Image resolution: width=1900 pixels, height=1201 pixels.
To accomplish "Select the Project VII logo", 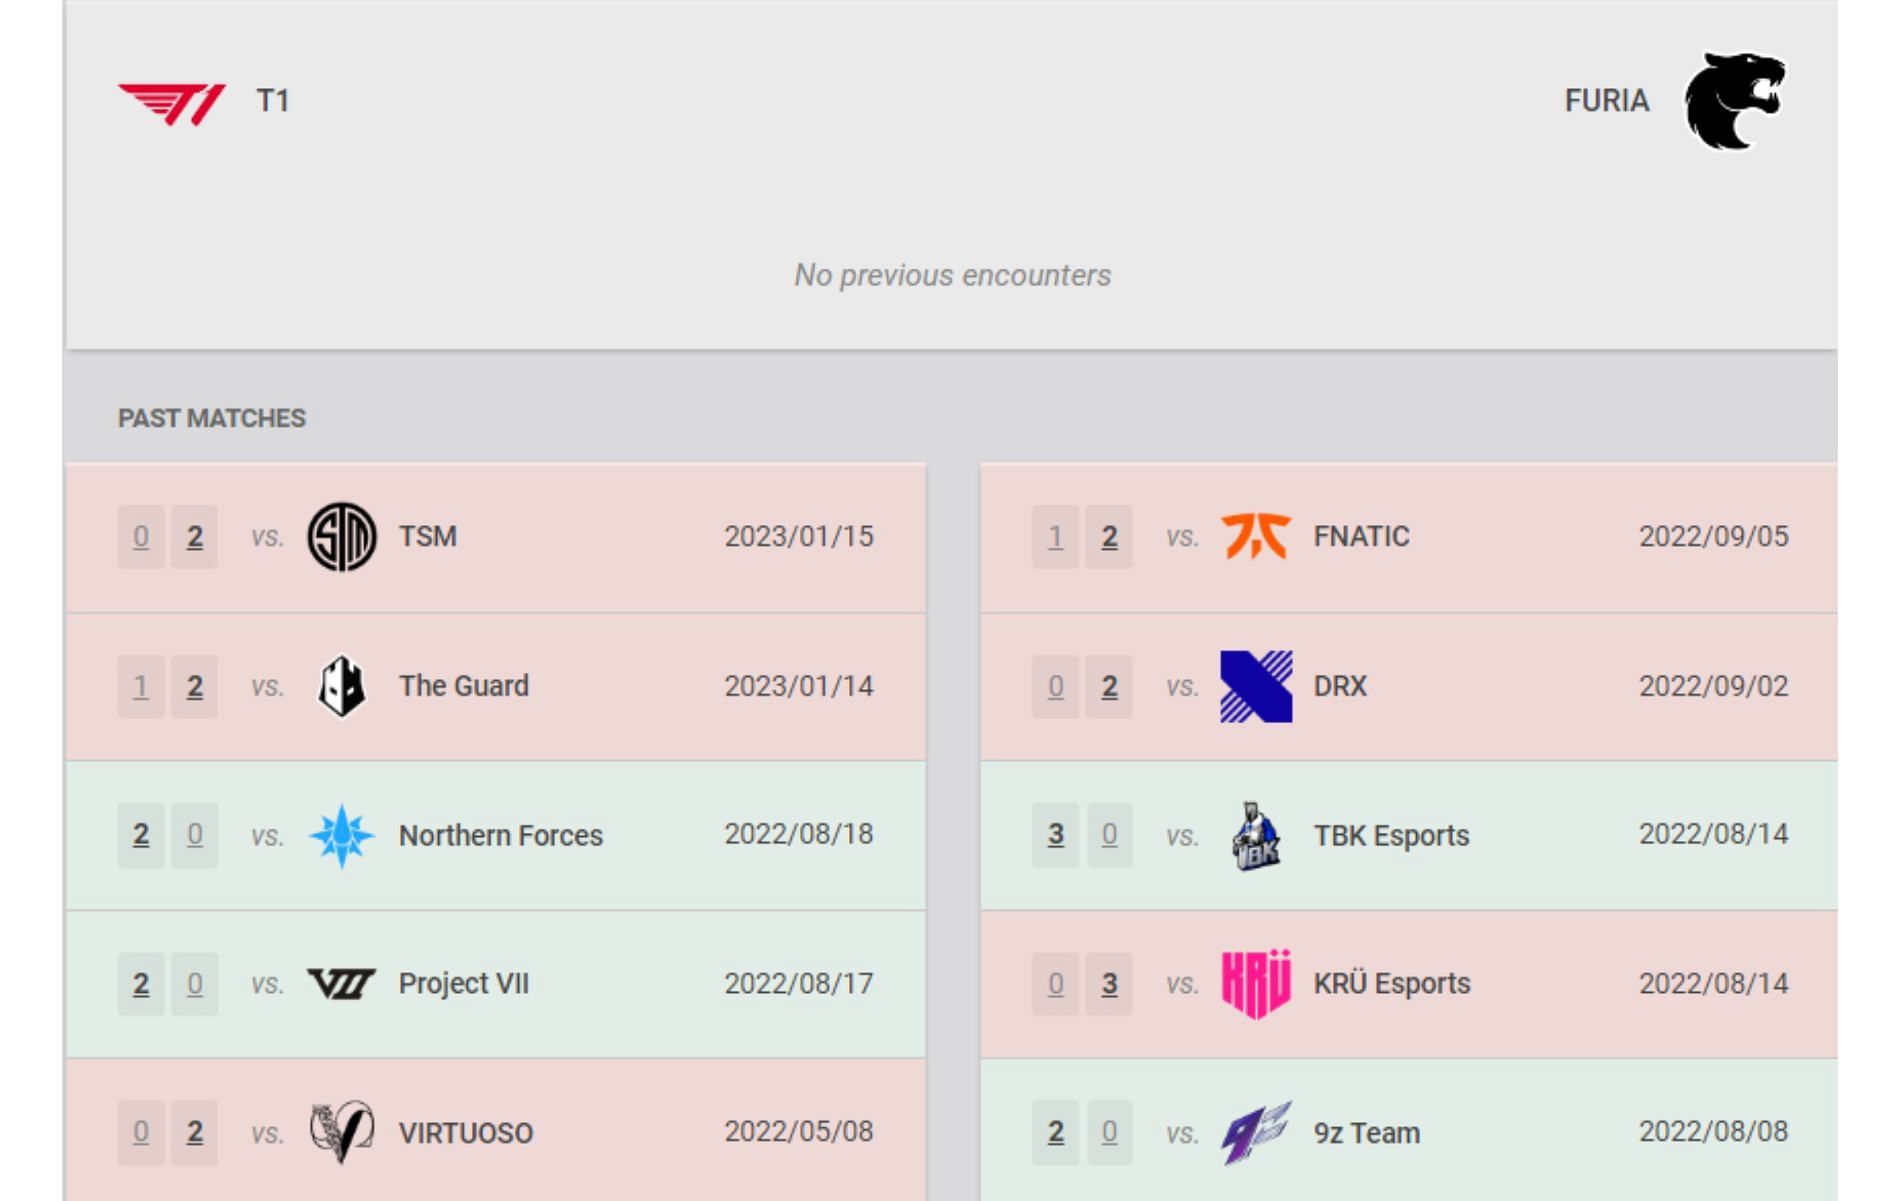I will (x=342, y=984).
